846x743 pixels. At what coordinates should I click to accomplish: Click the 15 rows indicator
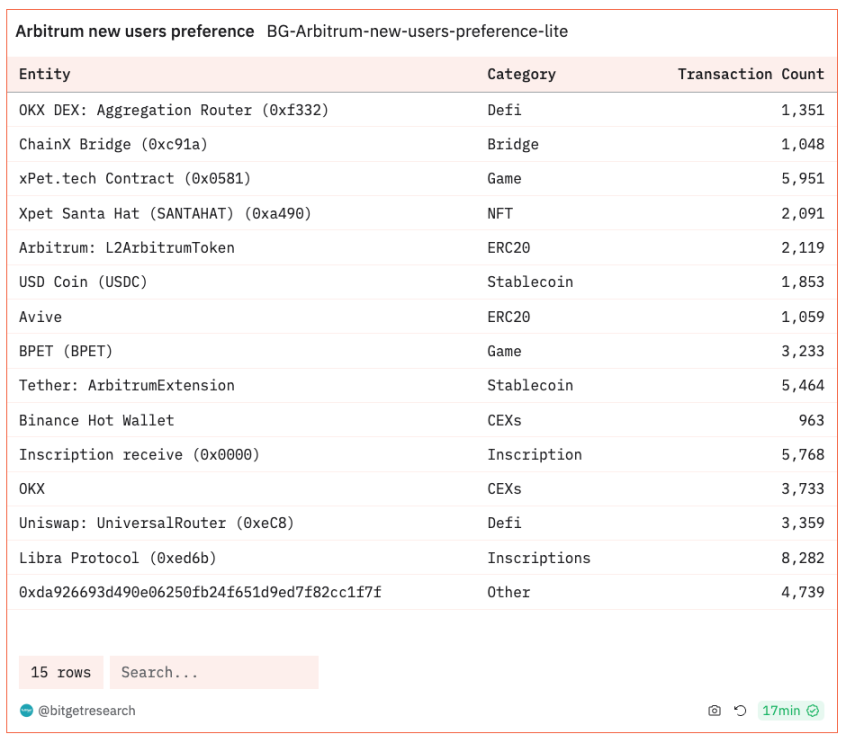(x=61, y=672)
